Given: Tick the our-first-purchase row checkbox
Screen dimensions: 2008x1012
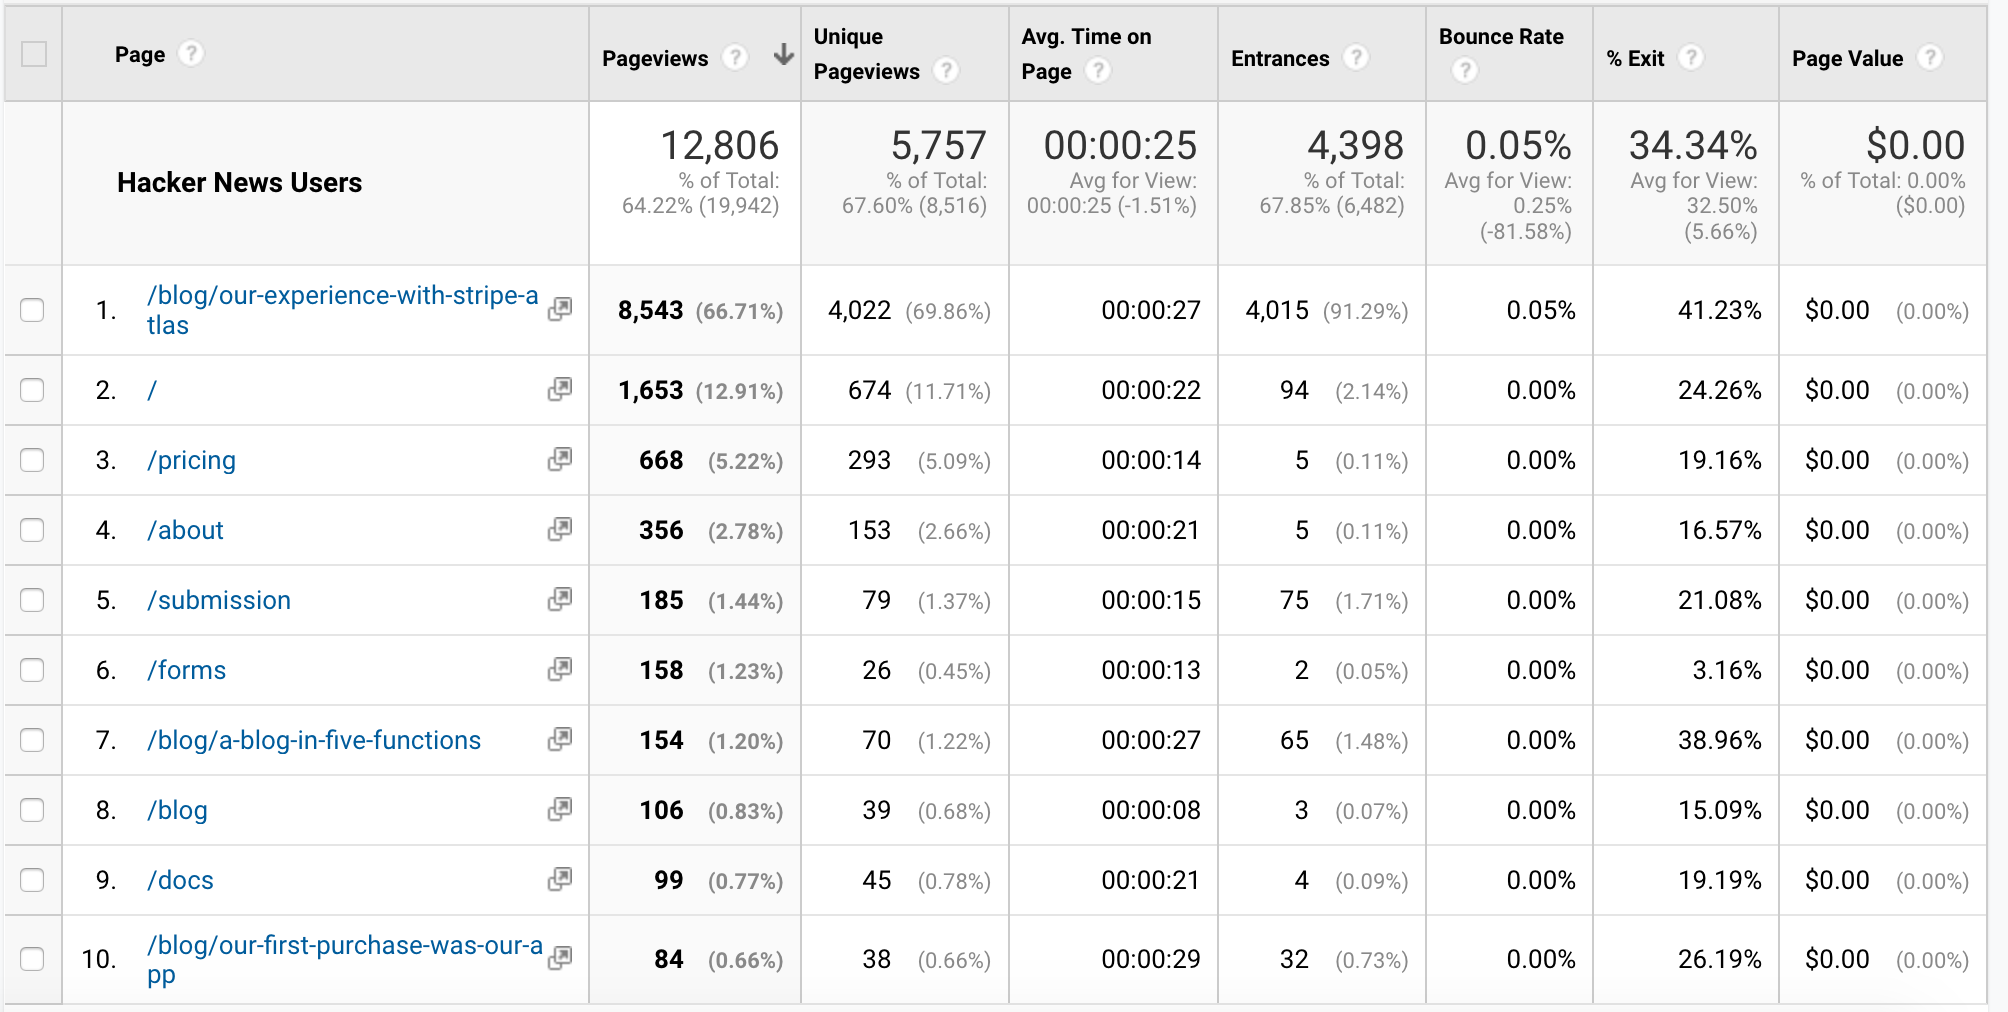Looking at the screenshot, I should pos(33,959).
